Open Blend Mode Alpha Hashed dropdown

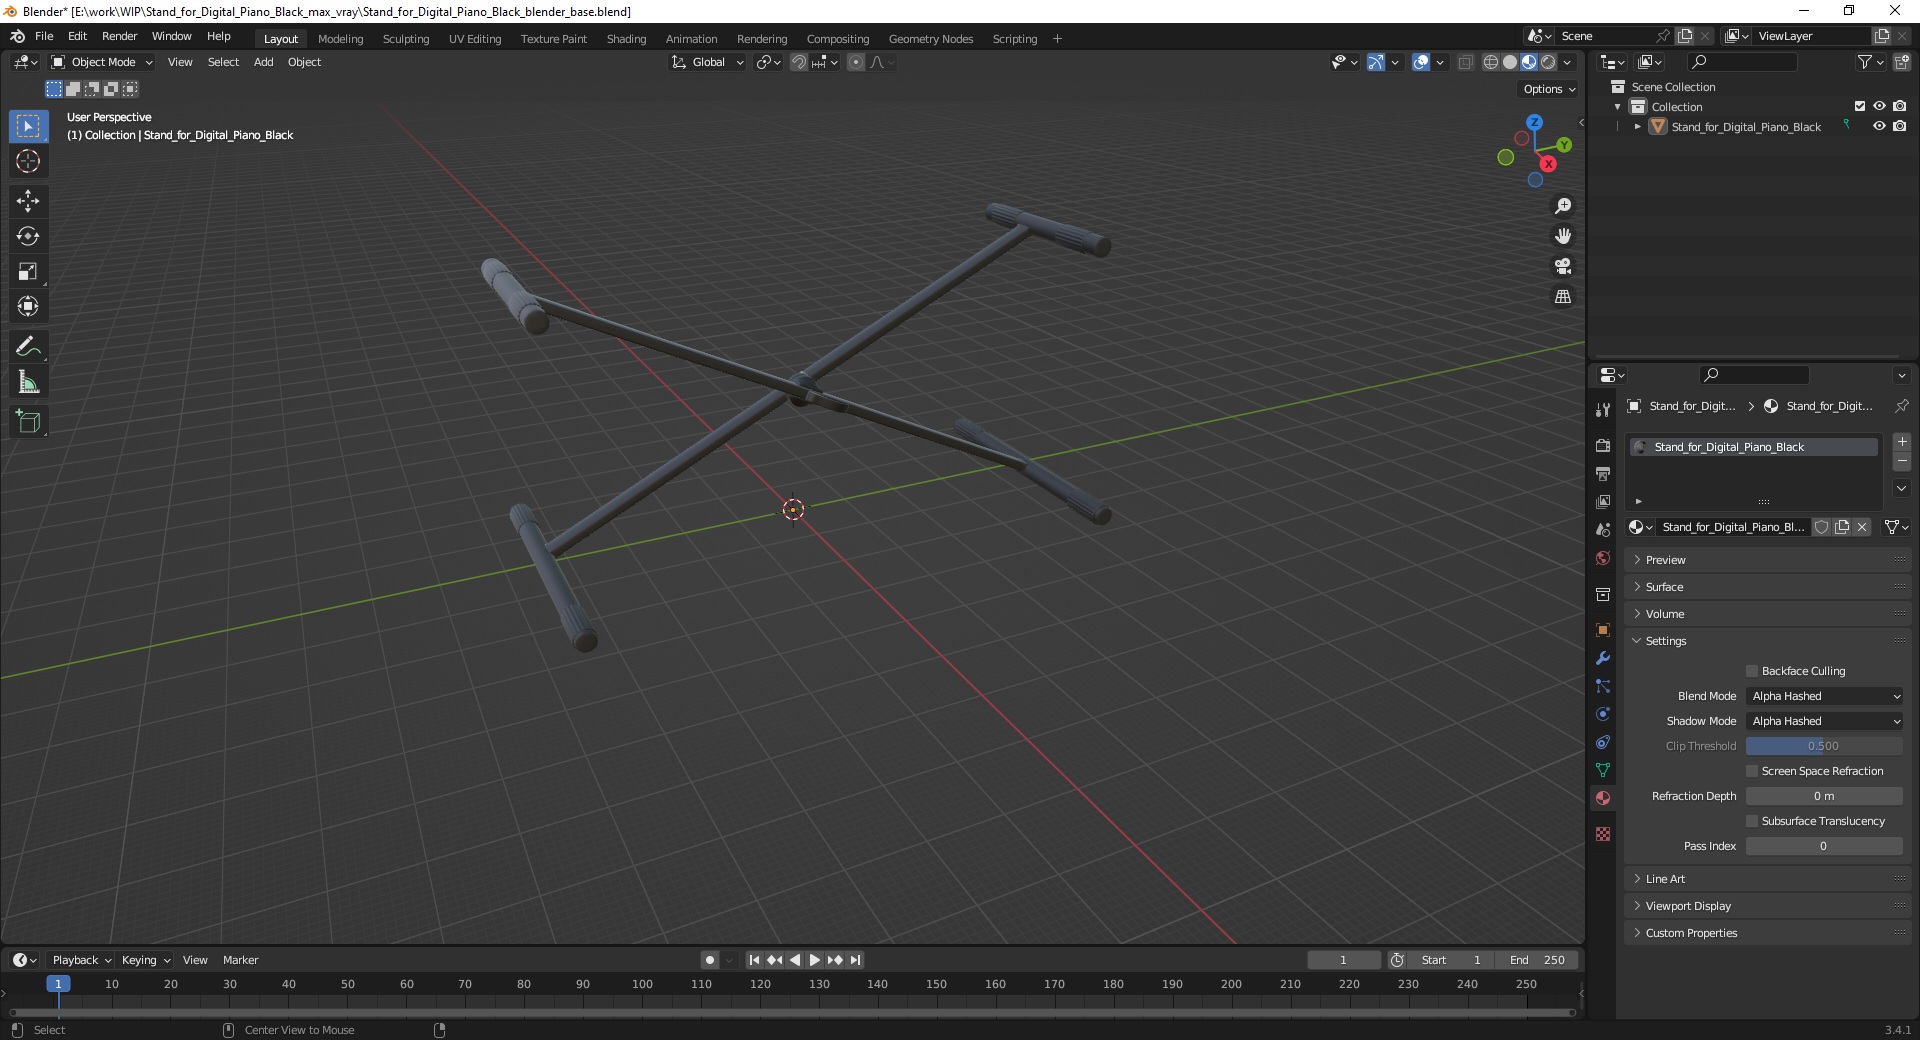pyautogui.click(x=1824, y=696)
